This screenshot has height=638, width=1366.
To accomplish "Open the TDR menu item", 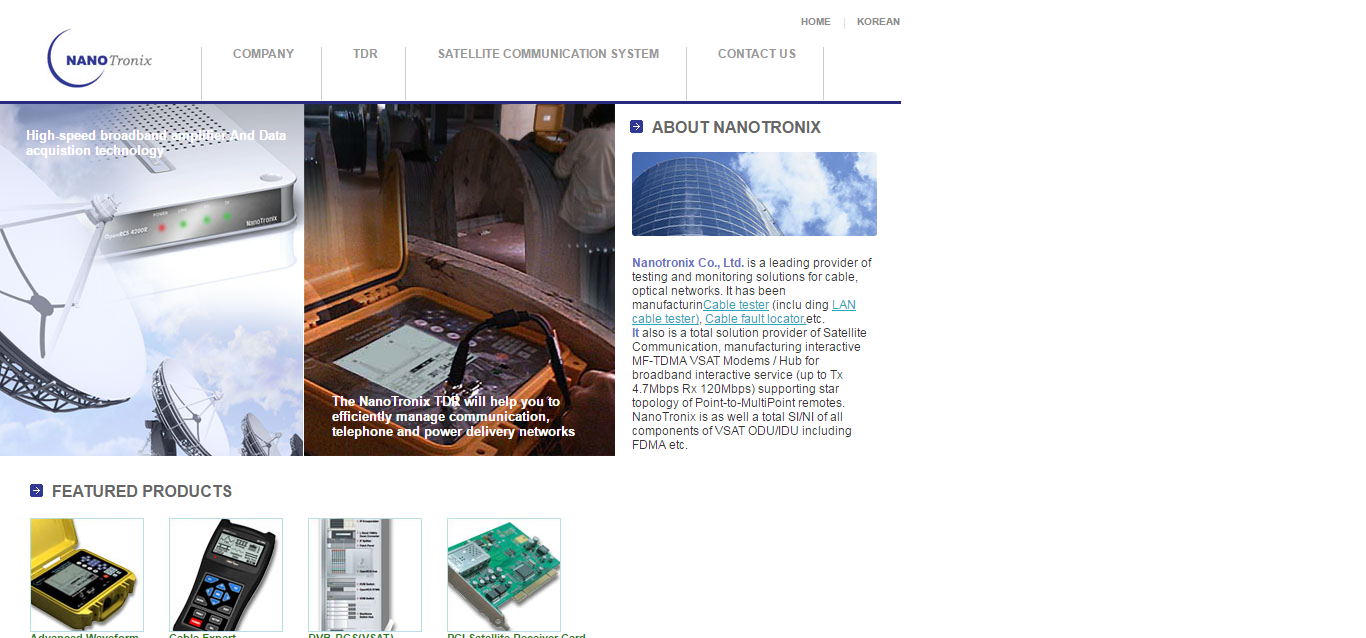I will (x=365, y=54).
